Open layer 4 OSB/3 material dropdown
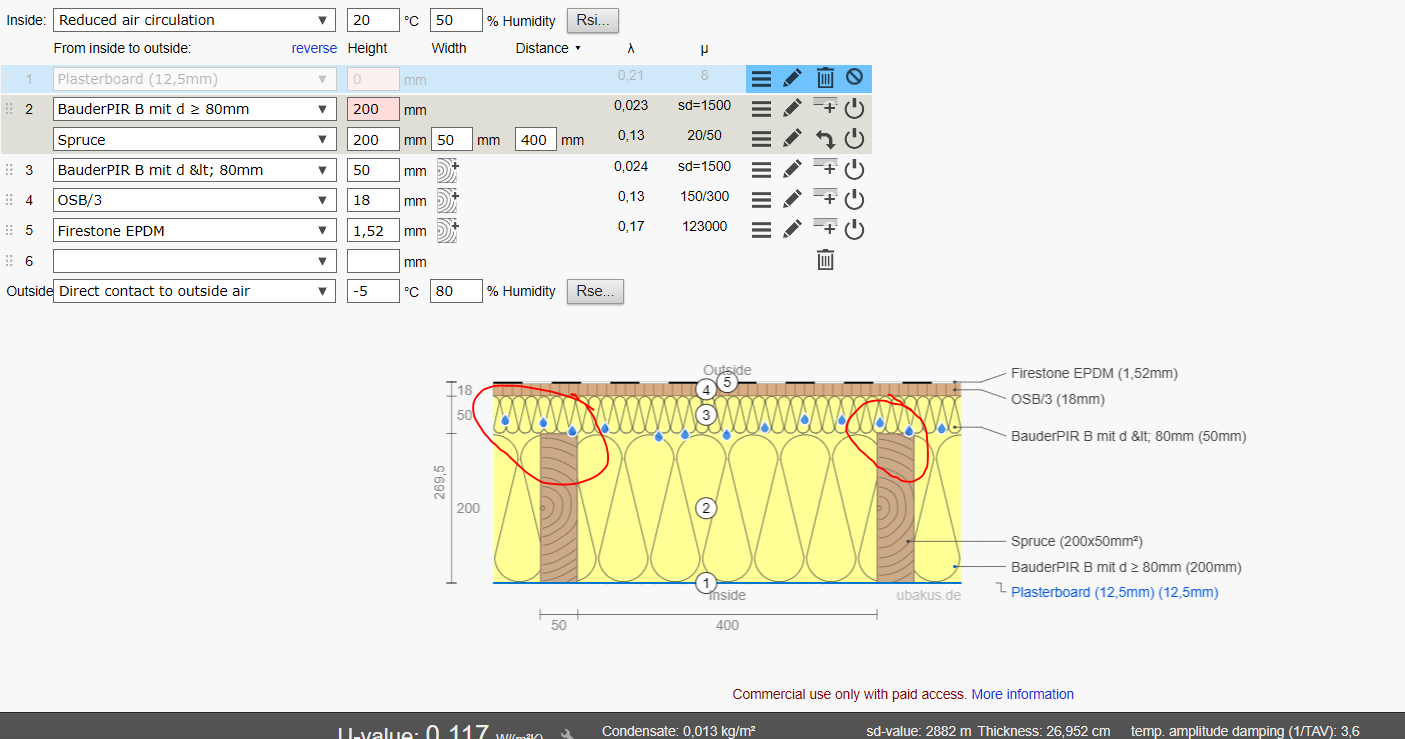The image size is (1405, 739). (x=195, y=200)
